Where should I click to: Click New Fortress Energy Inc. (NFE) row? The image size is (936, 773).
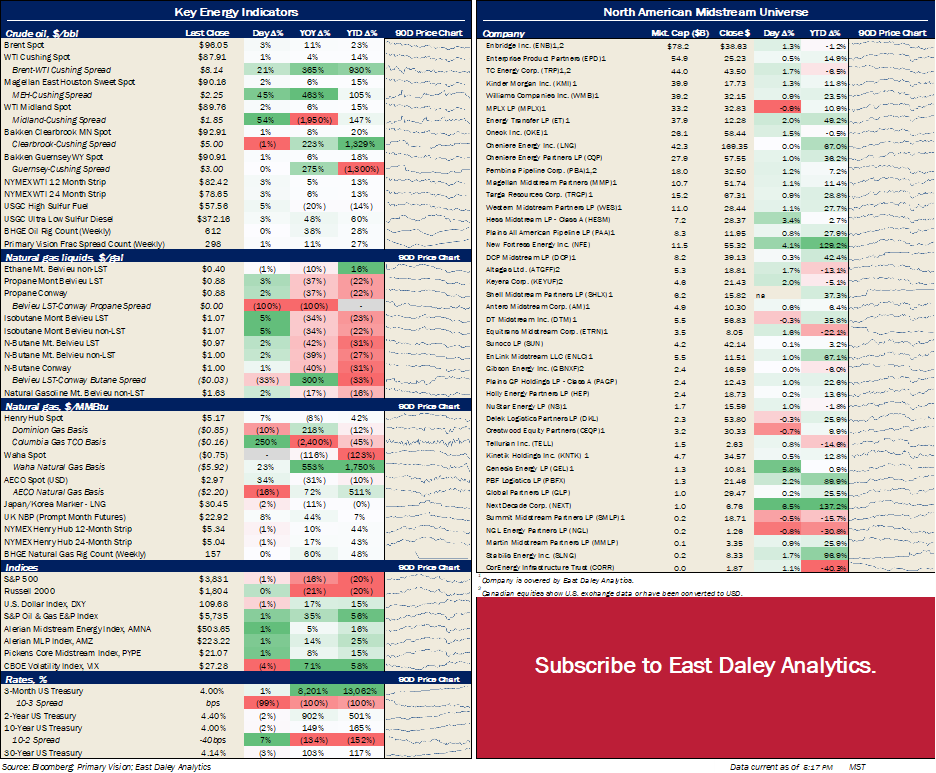pyautogui.click(x=663, y=245)
